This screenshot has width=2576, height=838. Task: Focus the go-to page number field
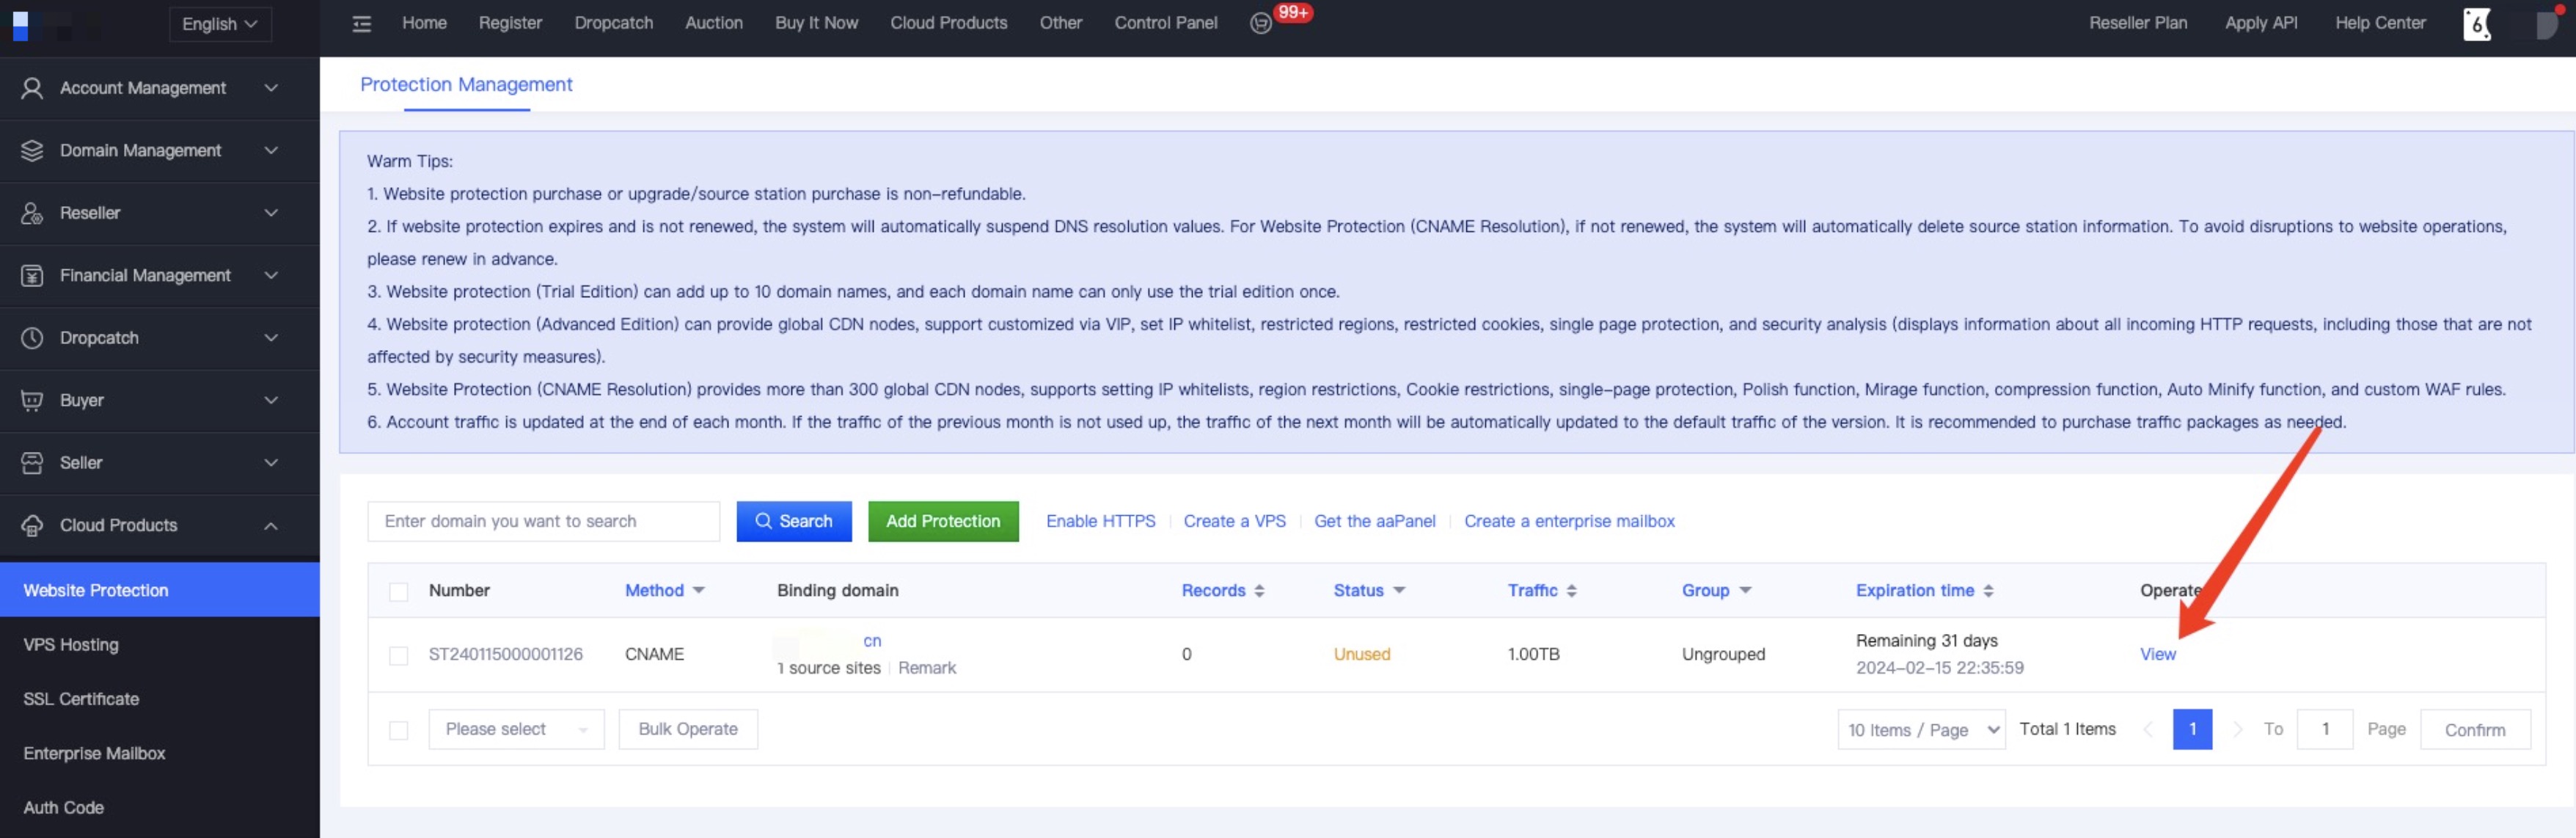coord(2325,729)
